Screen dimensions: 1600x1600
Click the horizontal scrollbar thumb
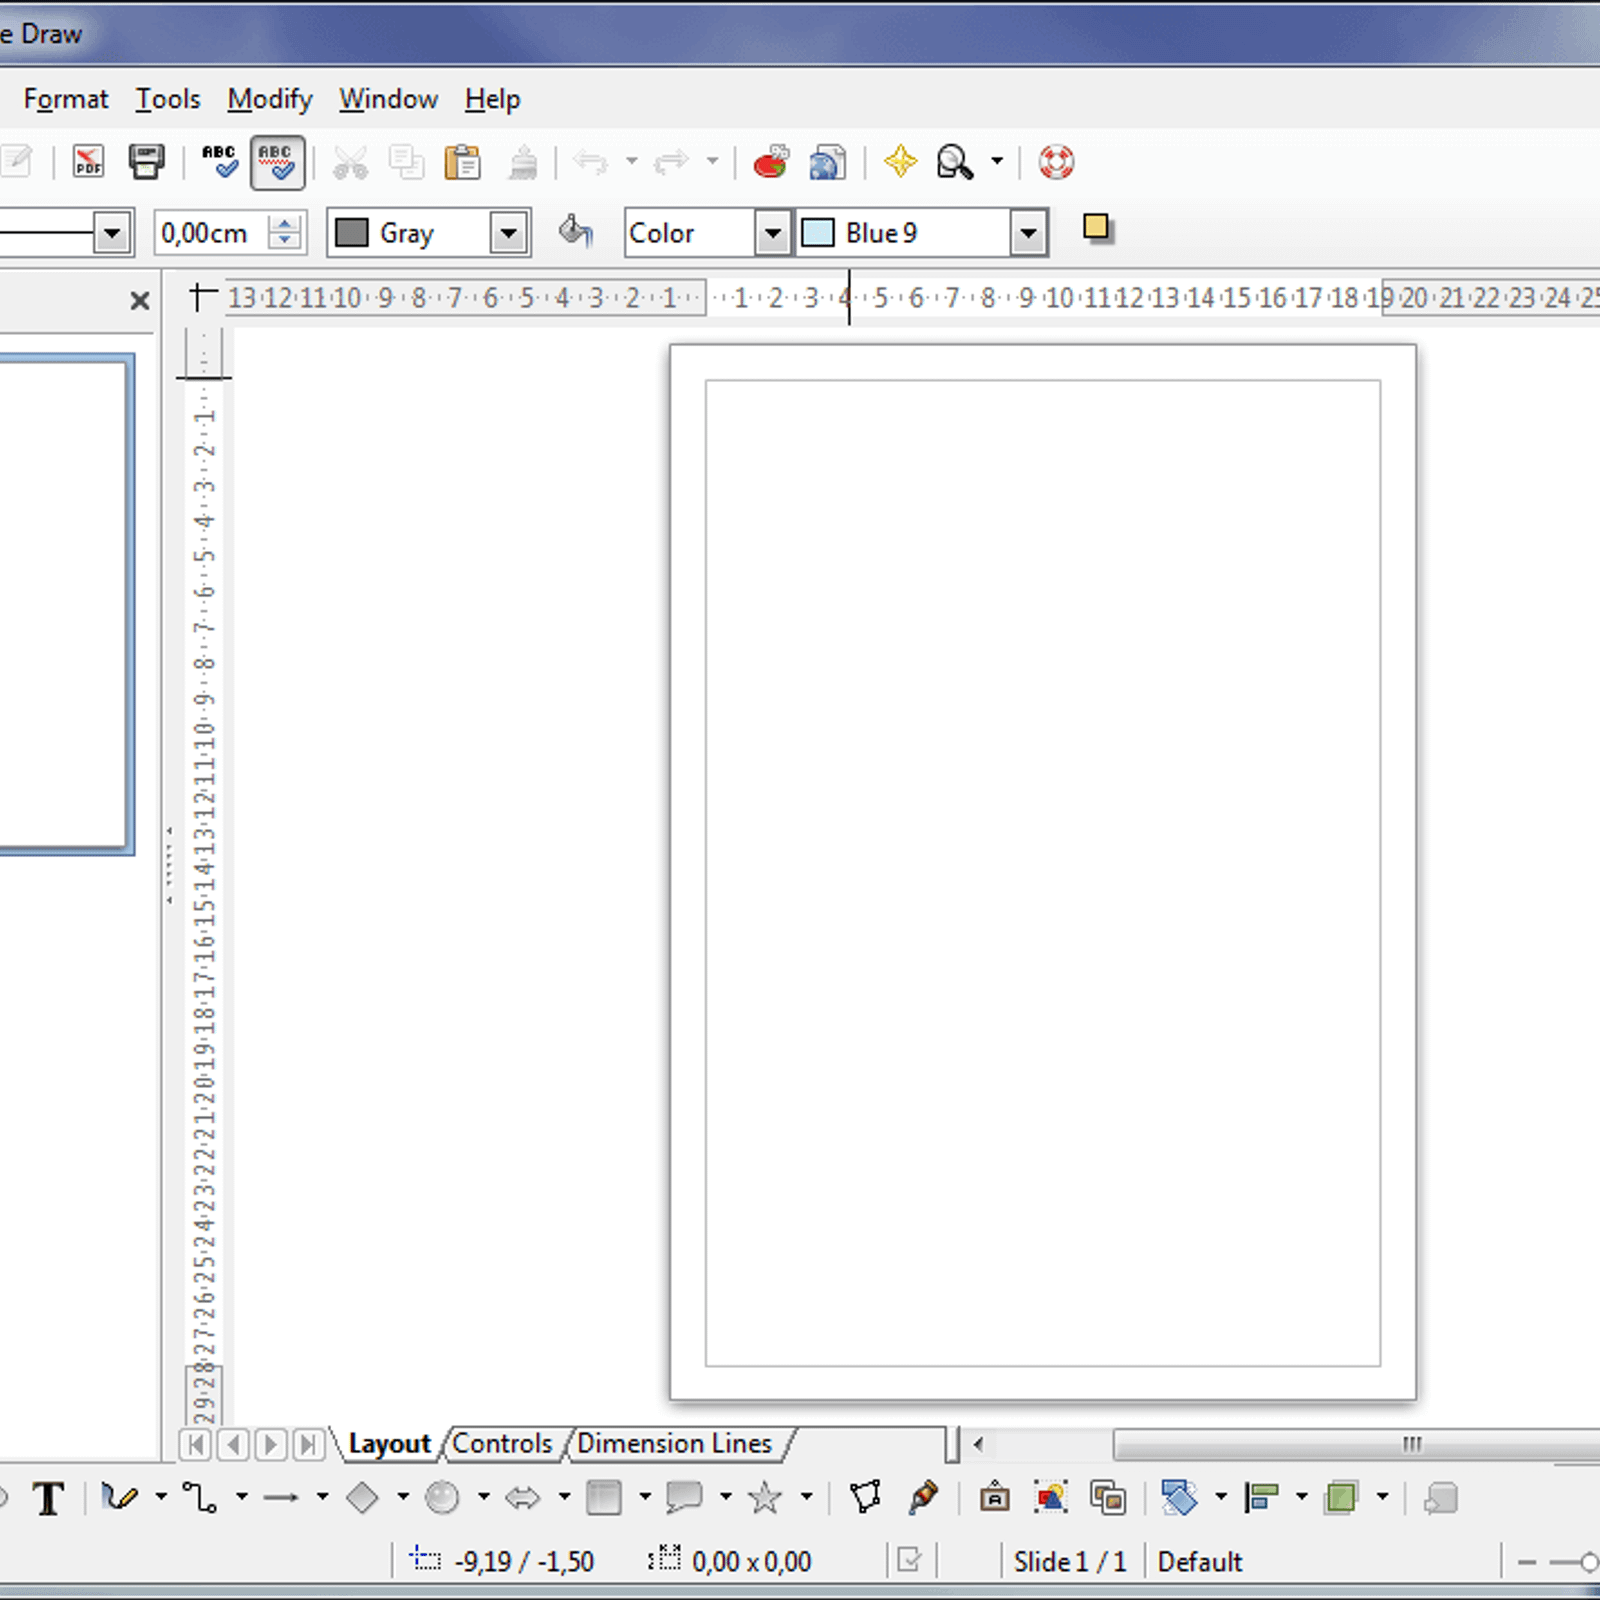(1356, 1444)
